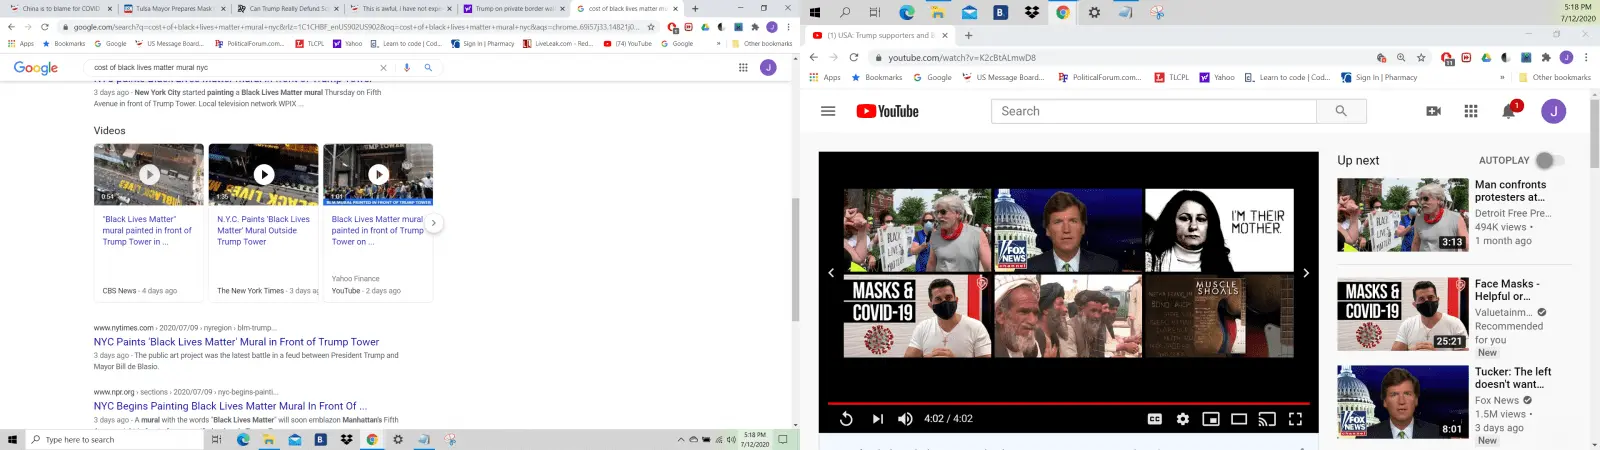This screenshot has height=450, width=1600.
Task: Click the Google logo
Action: 36,68
